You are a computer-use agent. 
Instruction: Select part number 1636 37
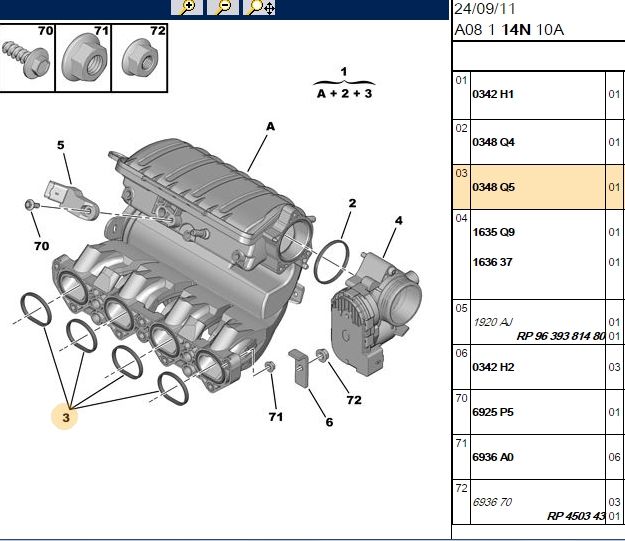[492, 262]
